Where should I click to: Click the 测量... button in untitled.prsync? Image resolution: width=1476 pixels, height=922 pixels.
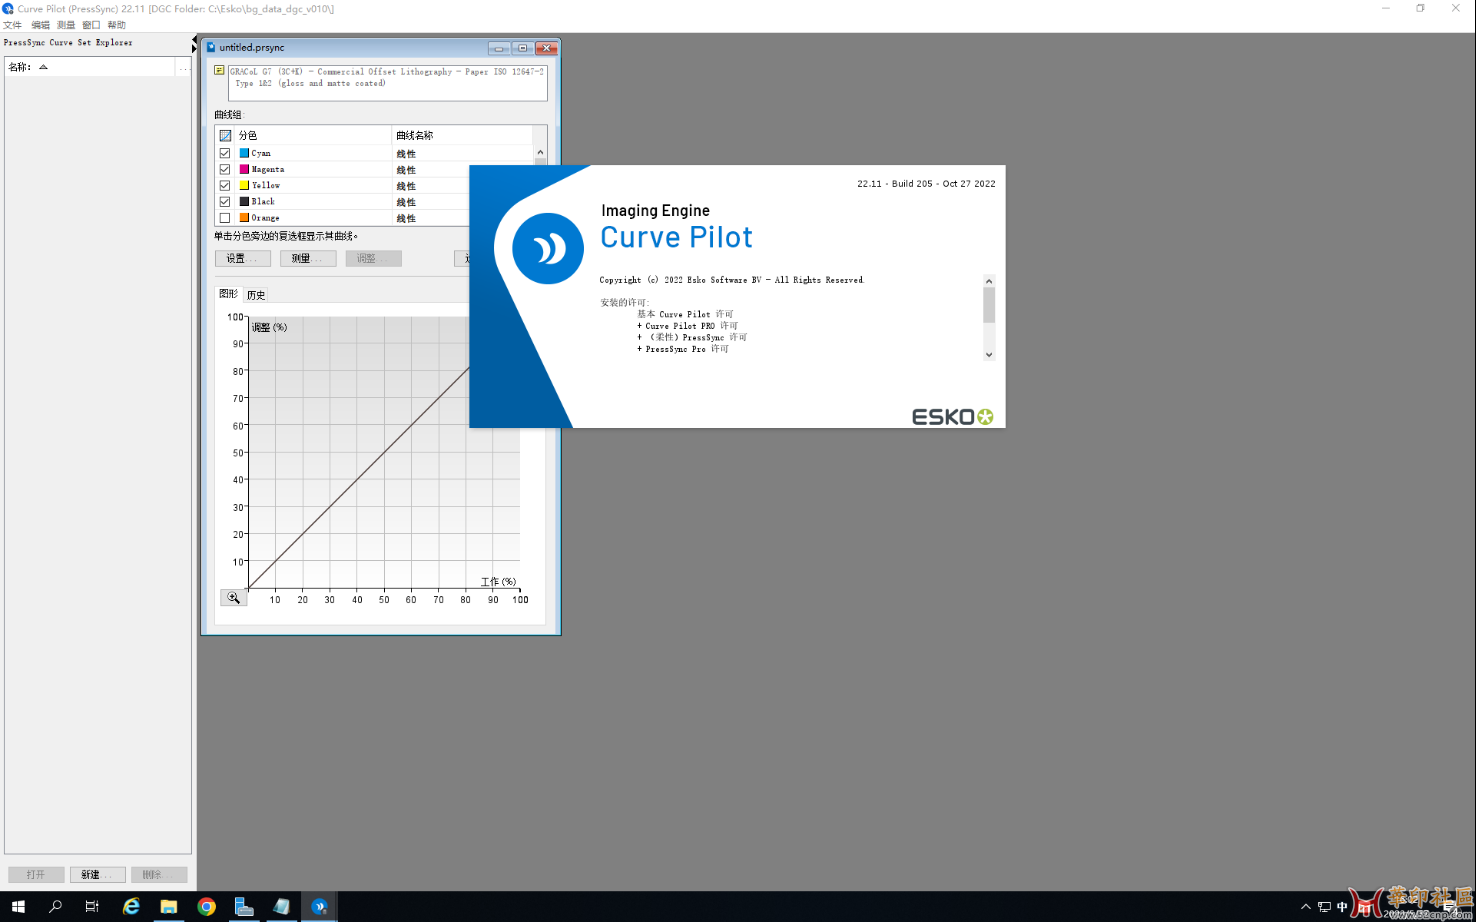pyautogui.click(x=308, y=258)
